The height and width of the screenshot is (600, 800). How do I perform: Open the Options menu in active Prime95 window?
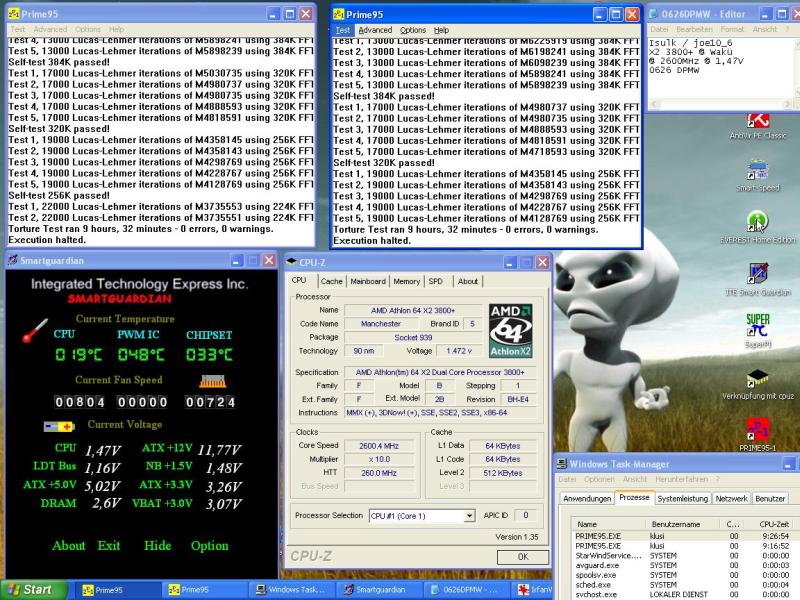413,30
